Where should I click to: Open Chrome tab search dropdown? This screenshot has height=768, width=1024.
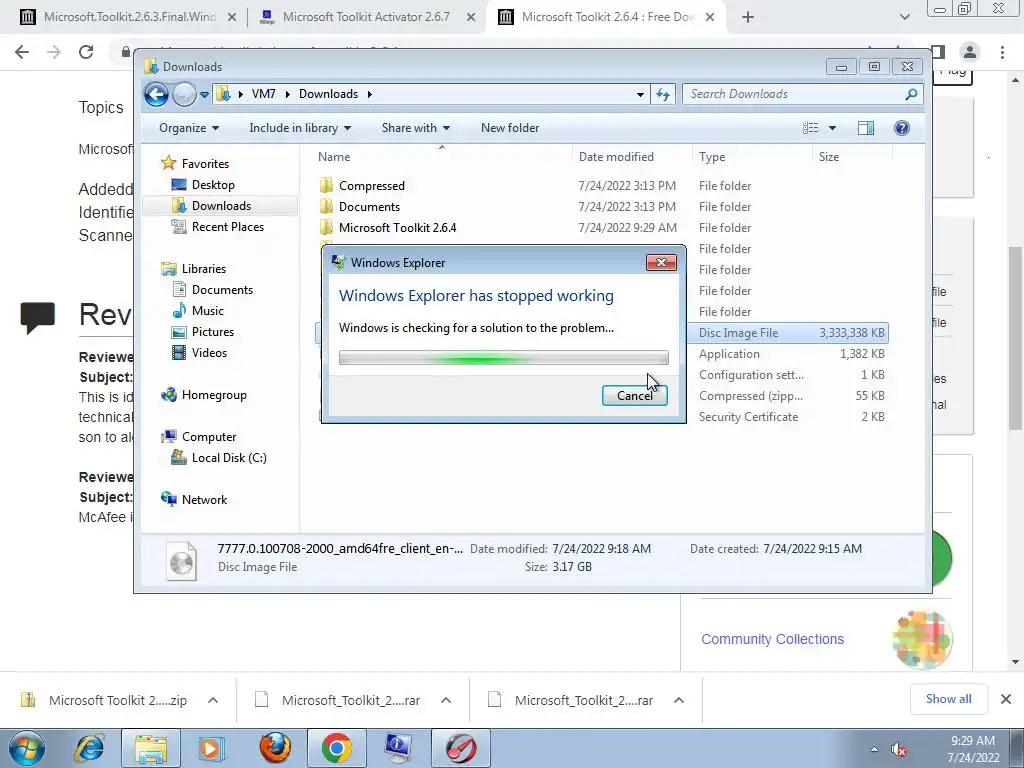(x=904, y=17)
